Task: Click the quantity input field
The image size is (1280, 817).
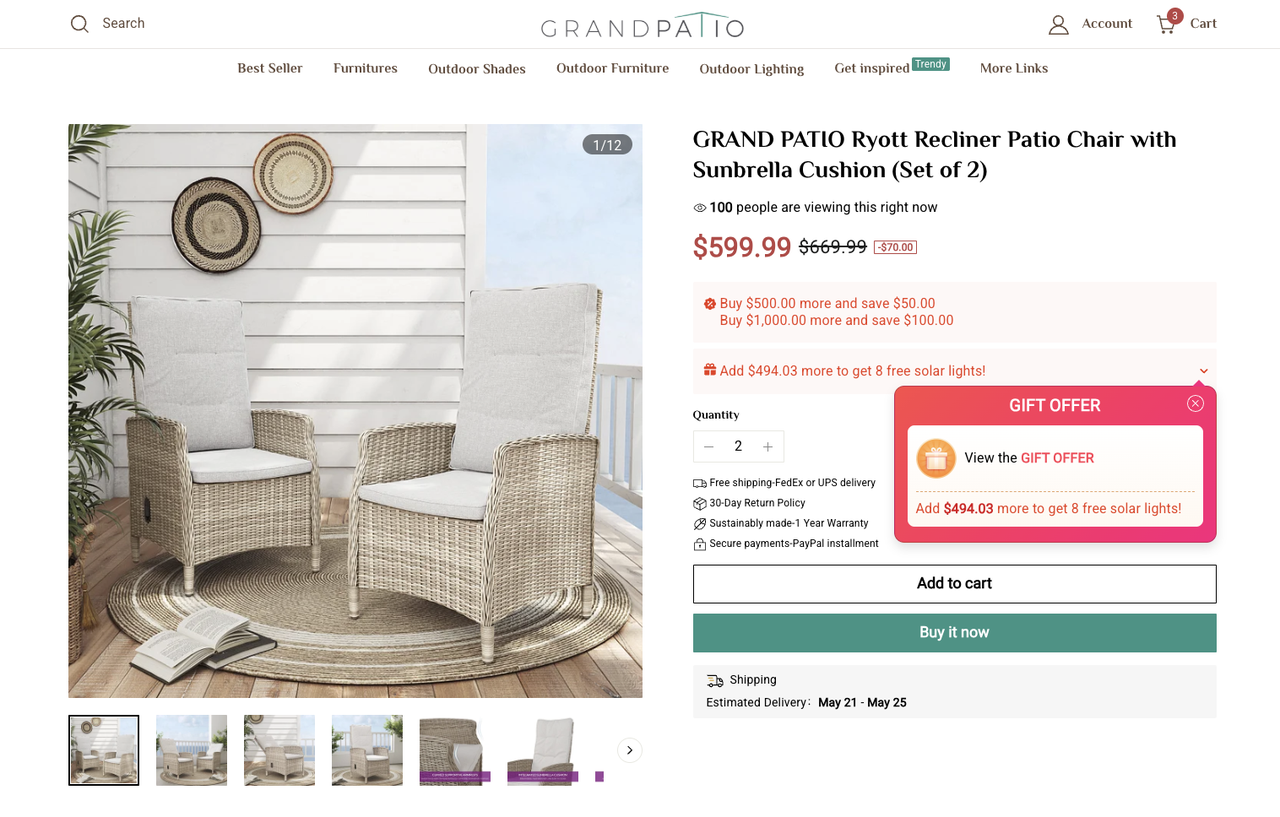Action: coord(738,447)
